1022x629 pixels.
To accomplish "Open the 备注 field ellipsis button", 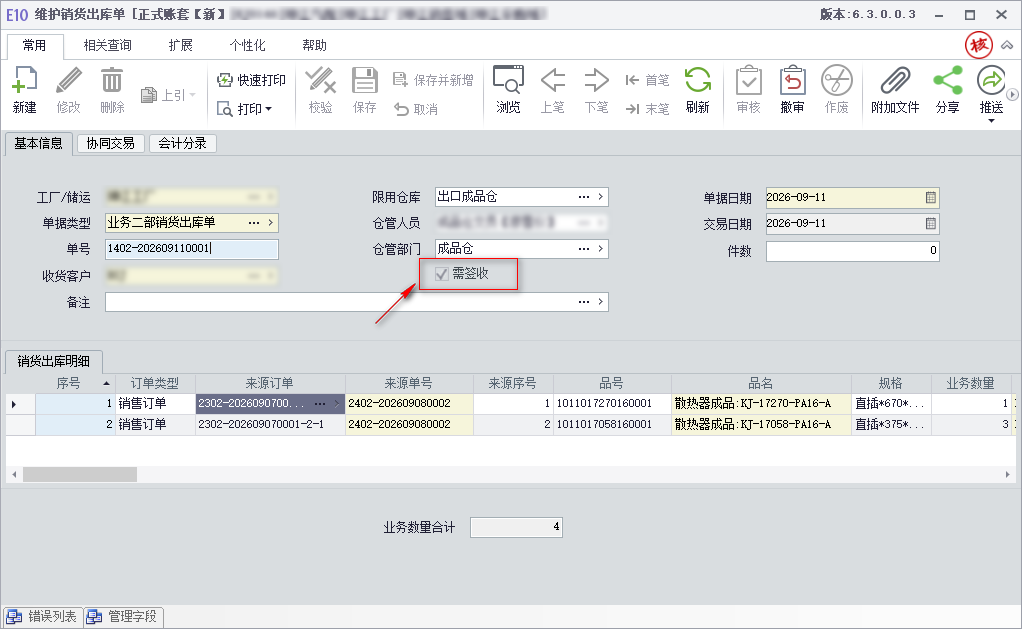I will 583,302.
